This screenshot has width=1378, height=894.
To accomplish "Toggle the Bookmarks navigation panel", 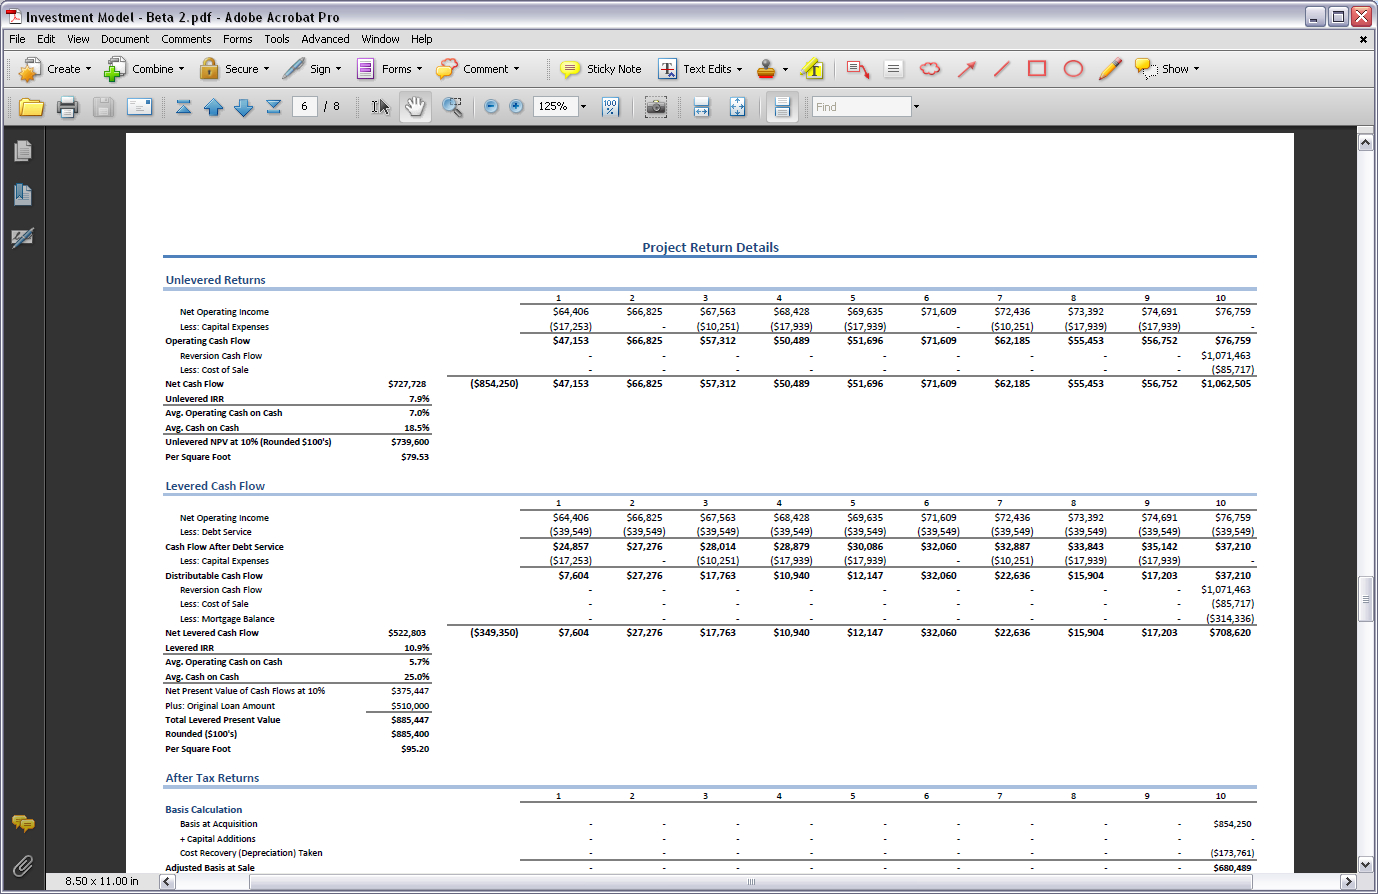I will tap(22, 194).
